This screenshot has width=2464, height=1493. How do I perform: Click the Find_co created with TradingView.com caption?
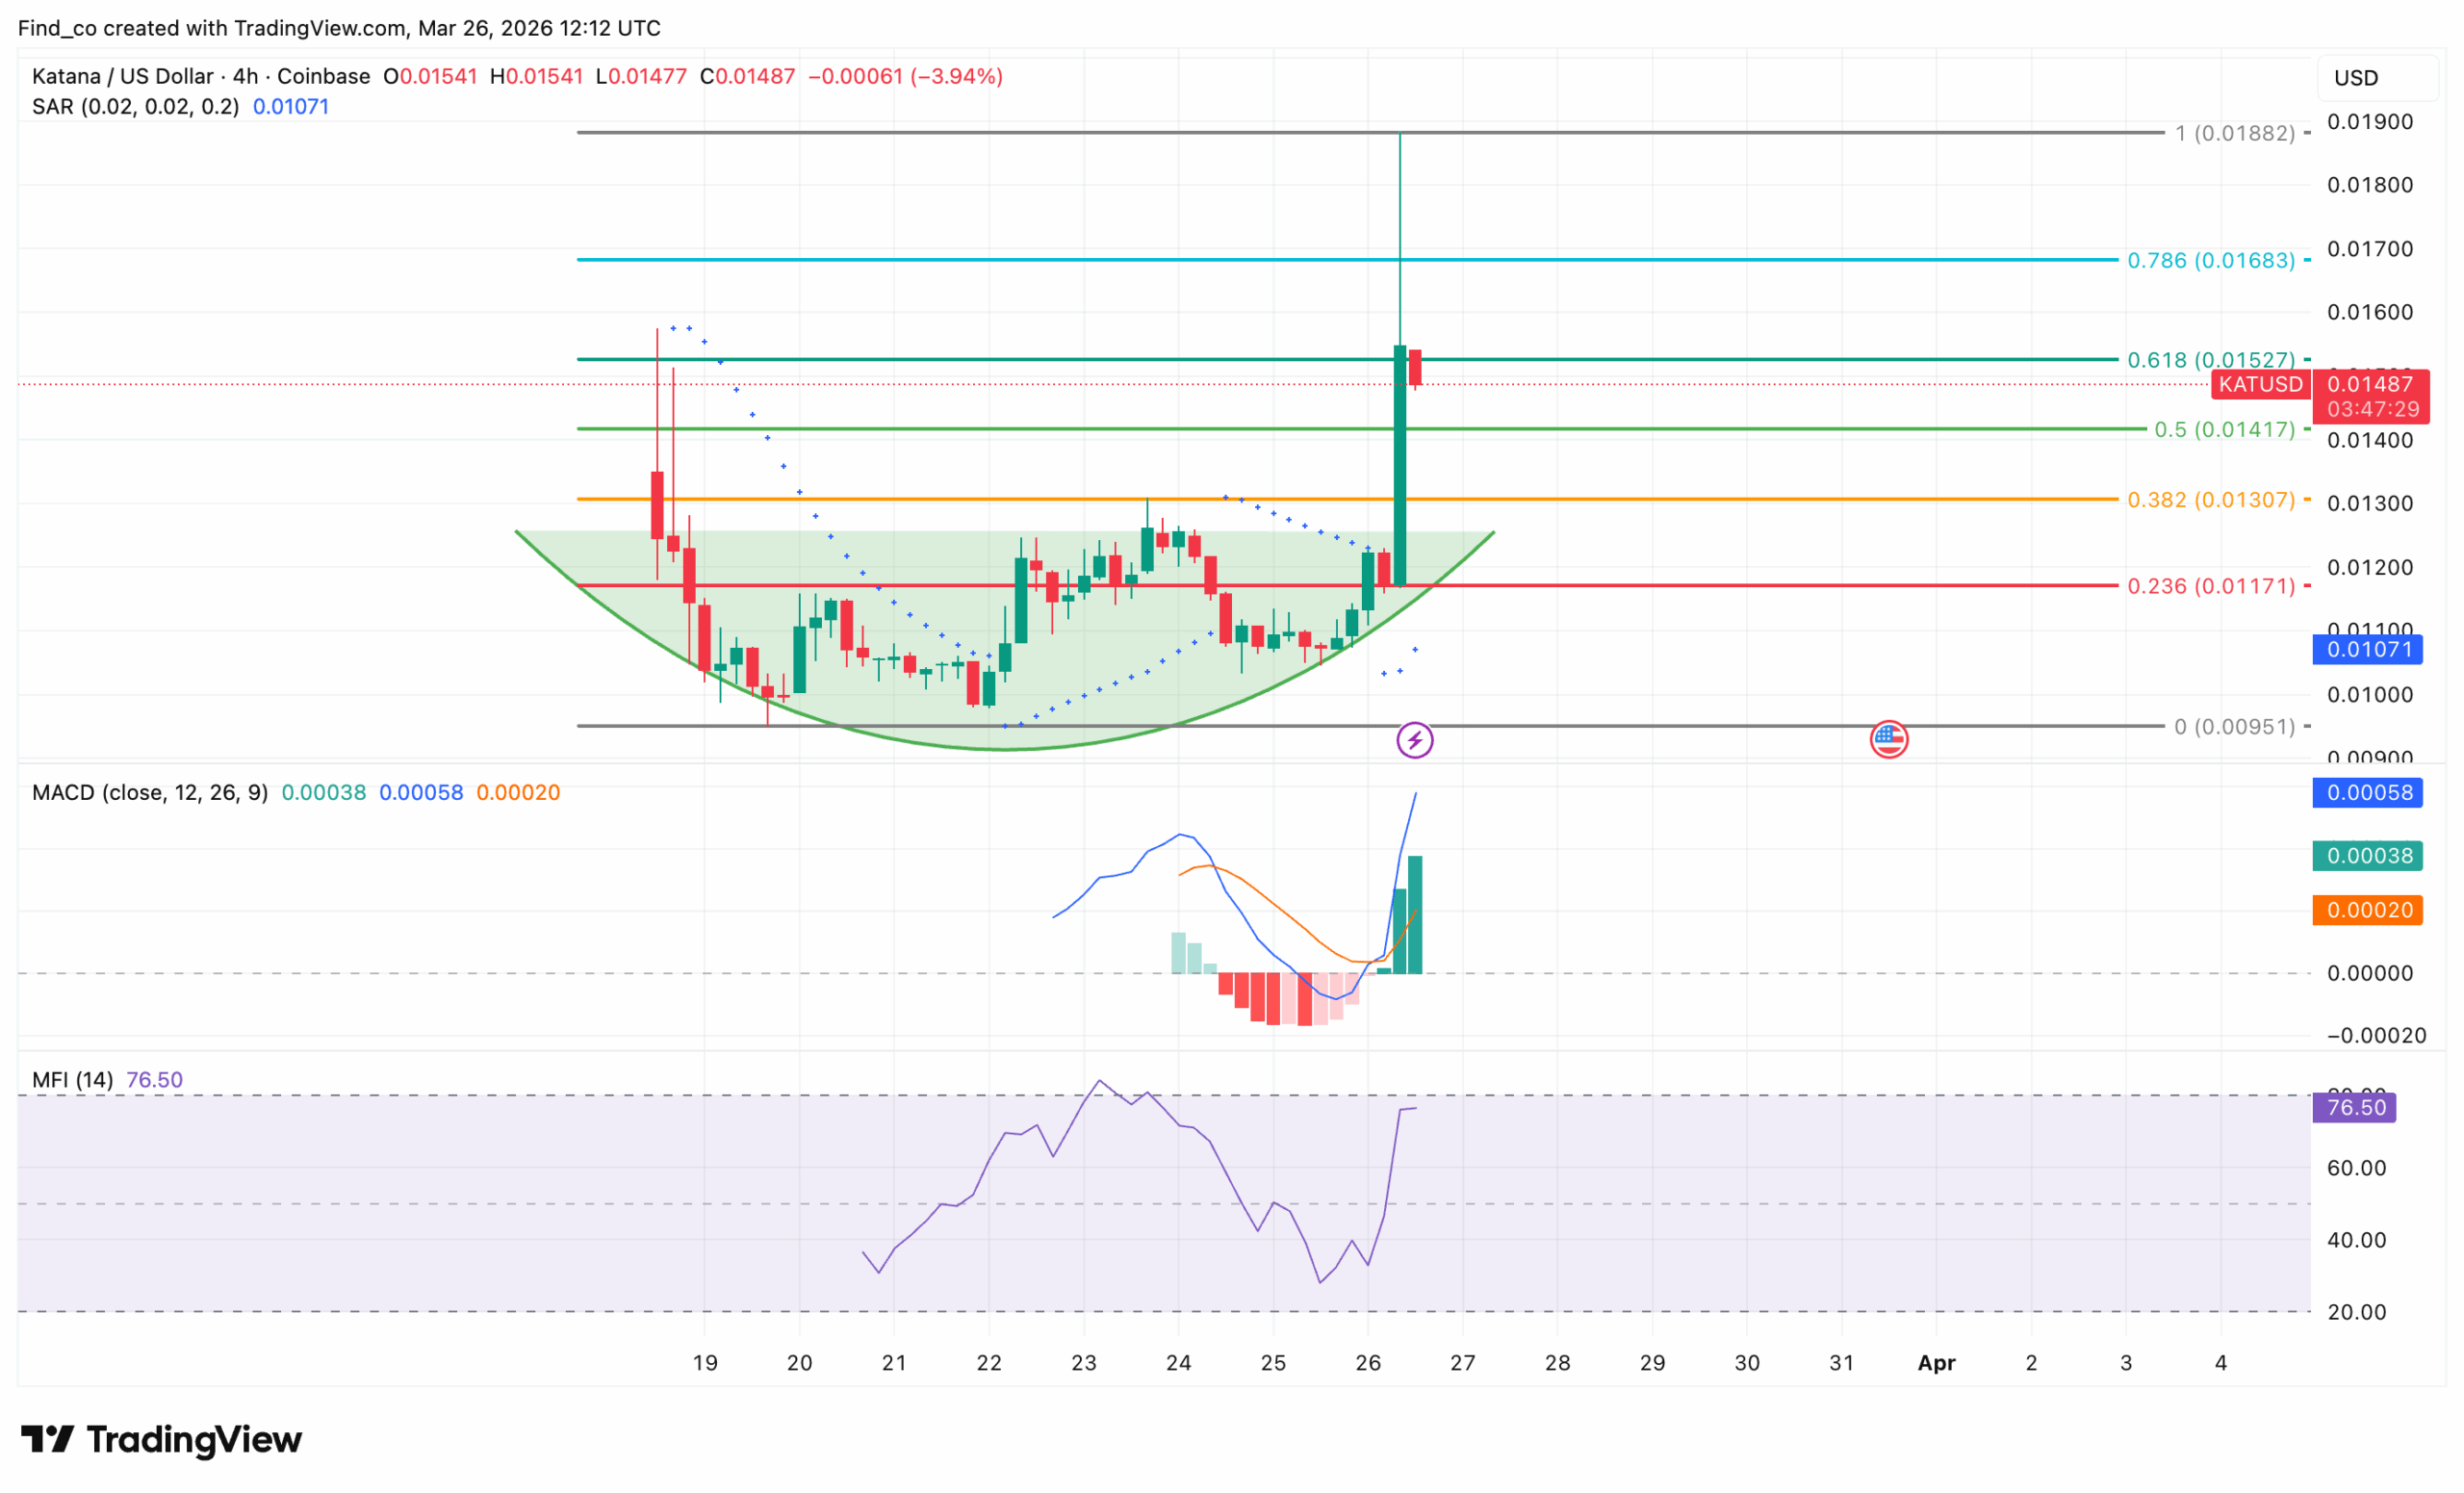[x=339, y=28]
